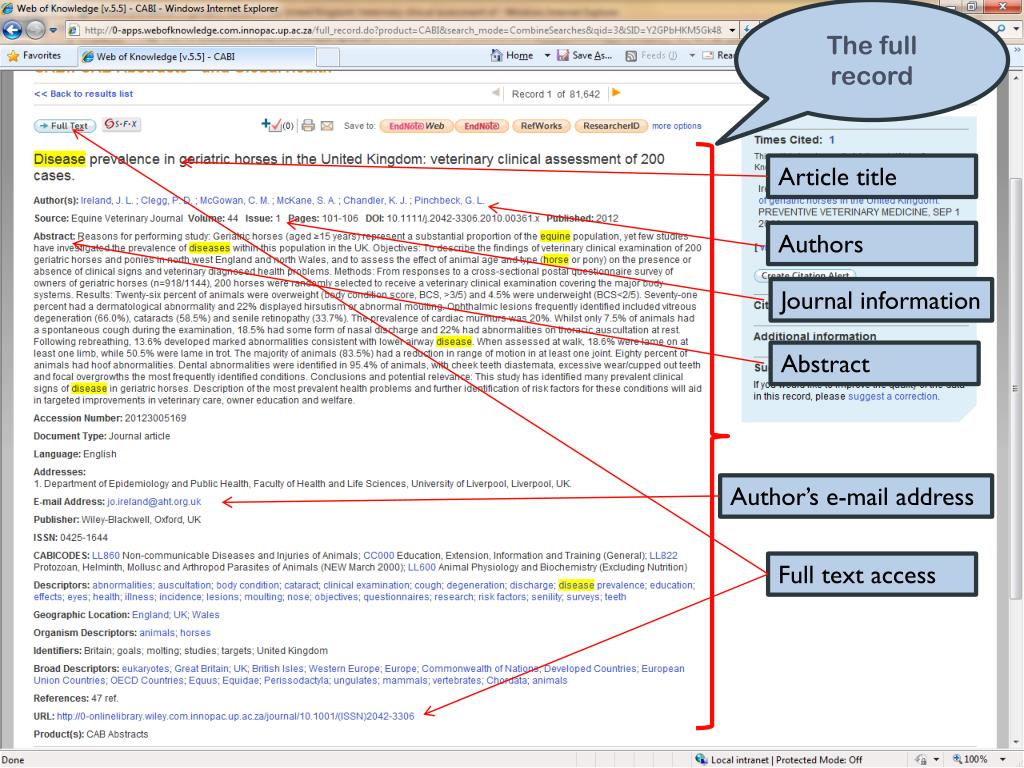Open the address bar dropdown arrow
This screenshot has height=768, width=1024.
click(732, 30)
